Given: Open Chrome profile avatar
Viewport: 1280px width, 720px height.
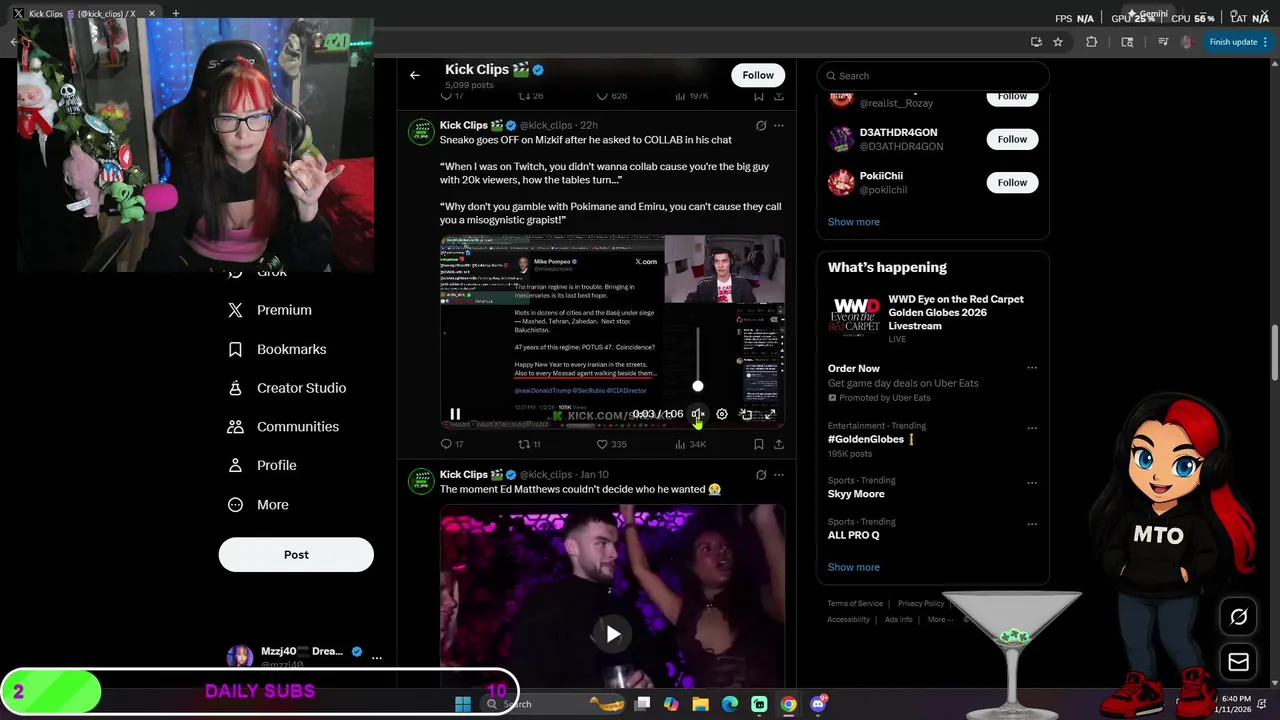Looking at the screenshot, I should point(1187,42).
